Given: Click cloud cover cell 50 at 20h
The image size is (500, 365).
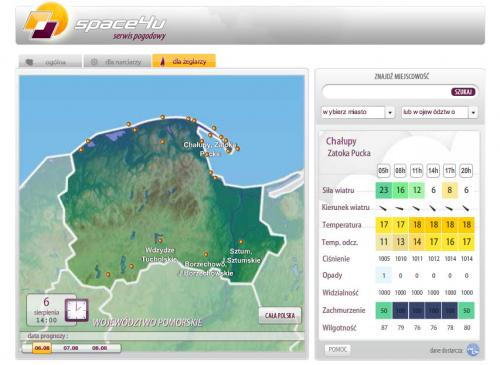Looking at the screenshot, I should click(466, 311).
